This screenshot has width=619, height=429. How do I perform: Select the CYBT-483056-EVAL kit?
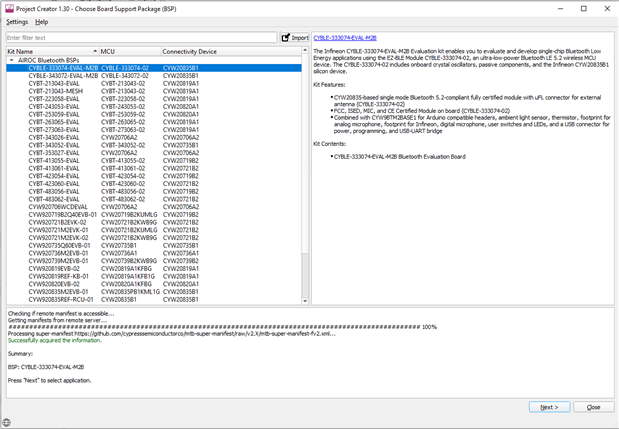[x=54, y=191]
